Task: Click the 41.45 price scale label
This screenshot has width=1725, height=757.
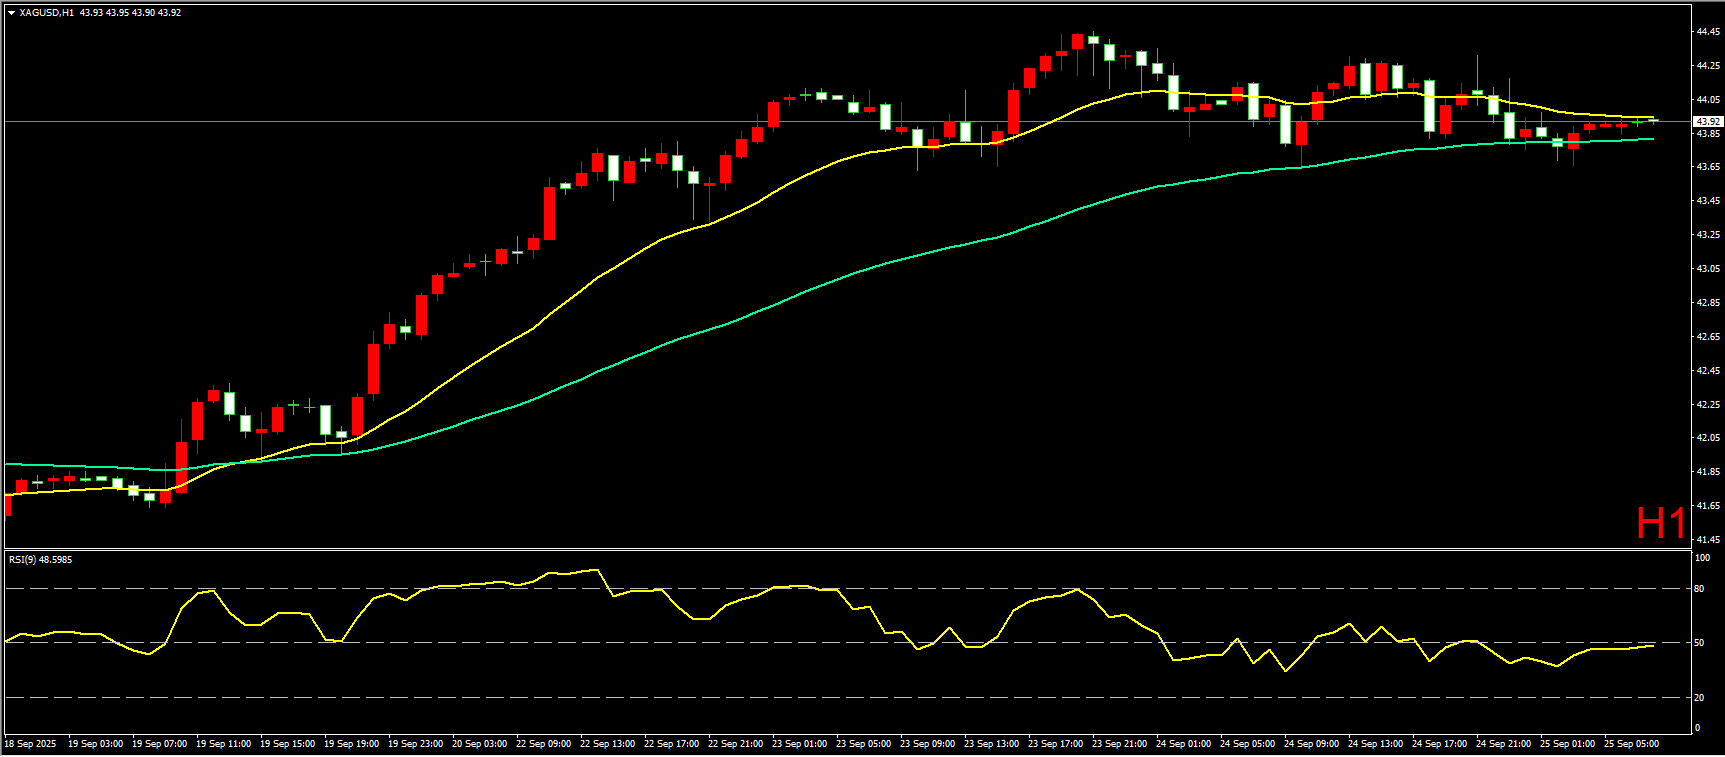Action: [1707, 540]
